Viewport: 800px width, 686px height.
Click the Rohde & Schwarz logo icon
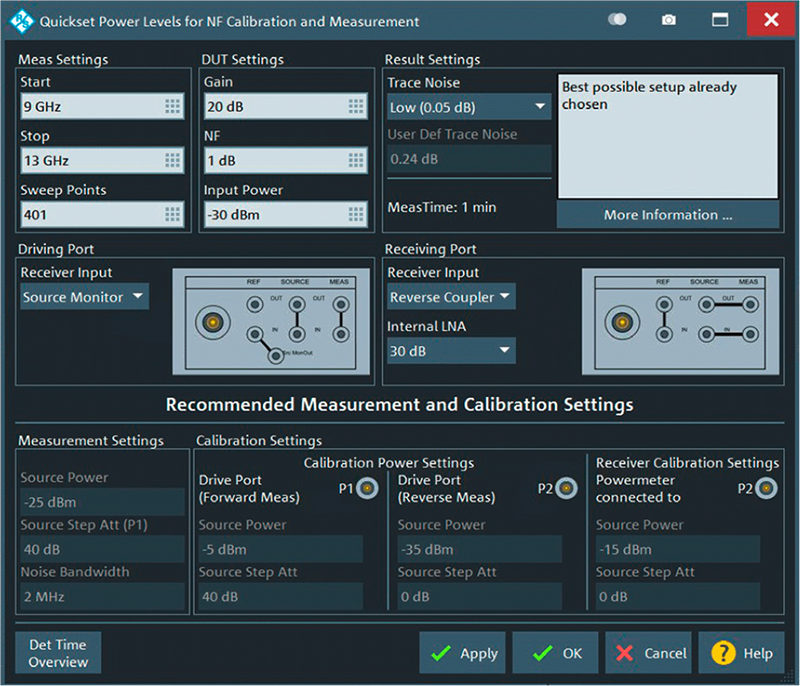point(20,20)
